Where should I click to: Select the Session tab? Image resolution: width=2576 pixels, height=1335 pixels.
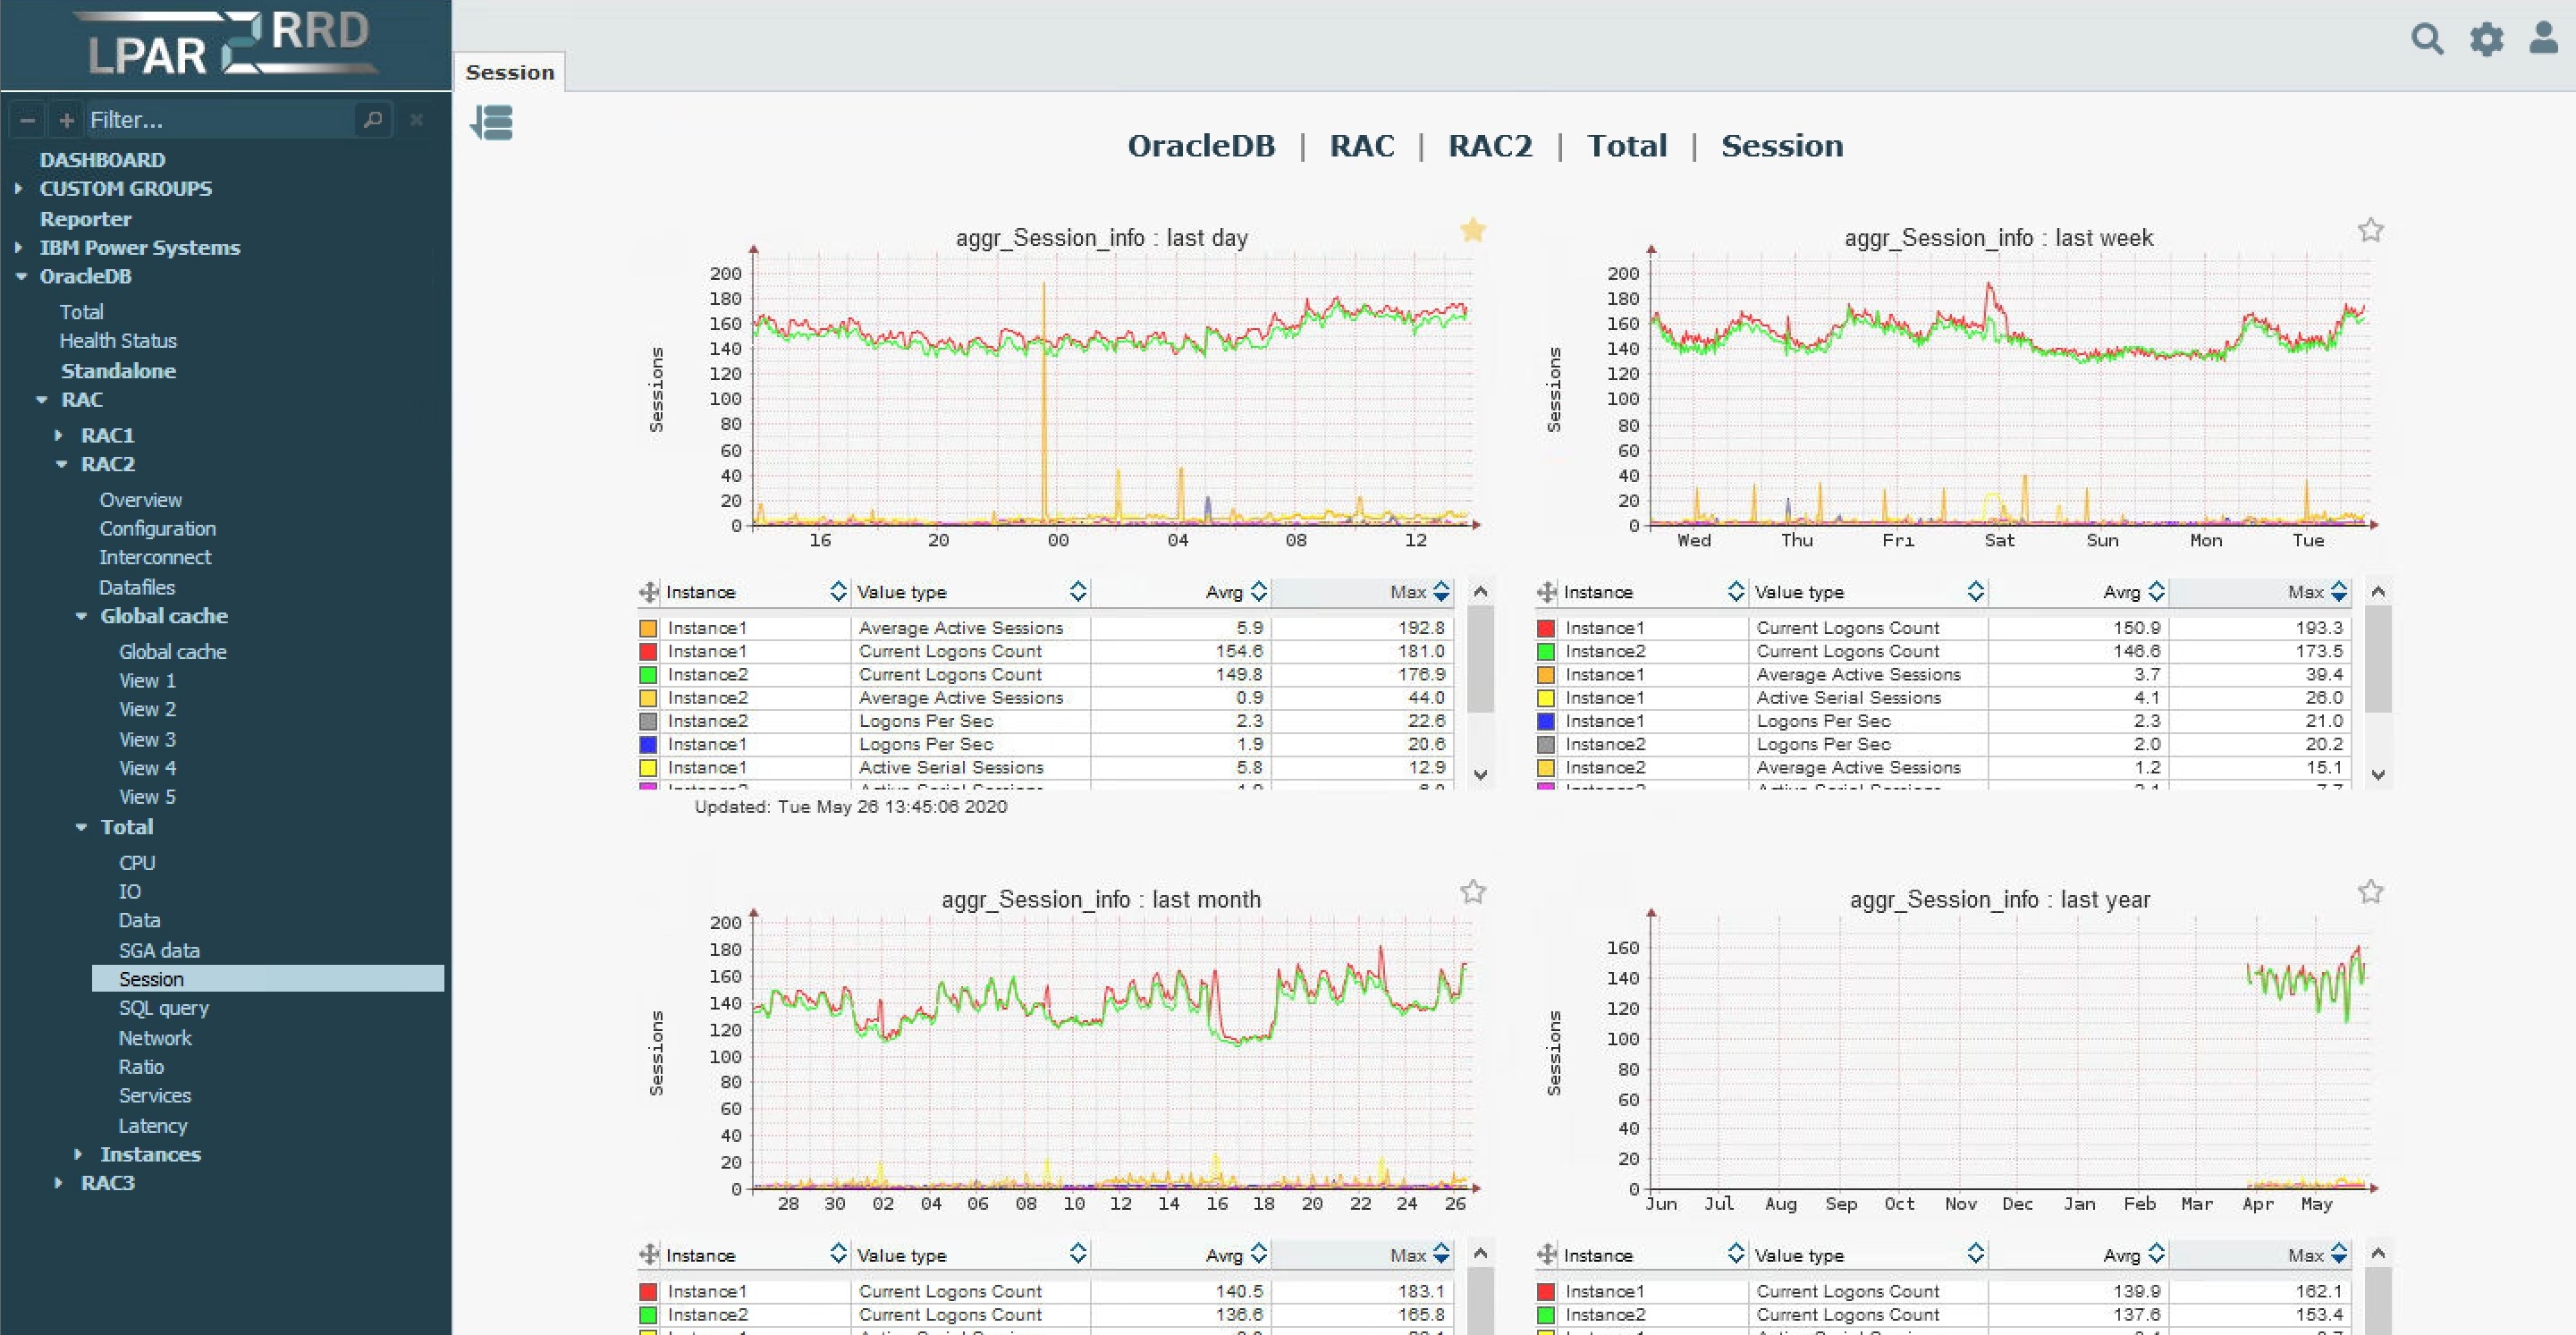510,72
